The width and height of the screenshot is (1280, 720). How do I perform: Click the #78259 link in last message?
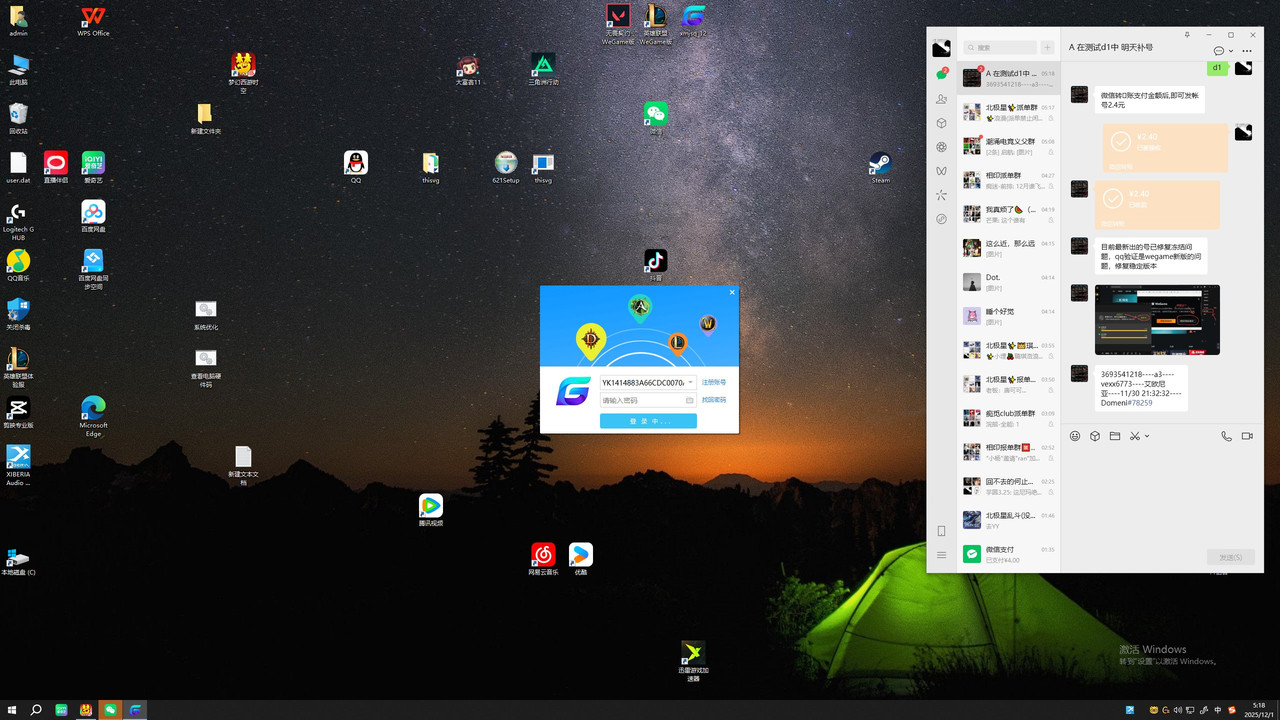coord(1138,403)
